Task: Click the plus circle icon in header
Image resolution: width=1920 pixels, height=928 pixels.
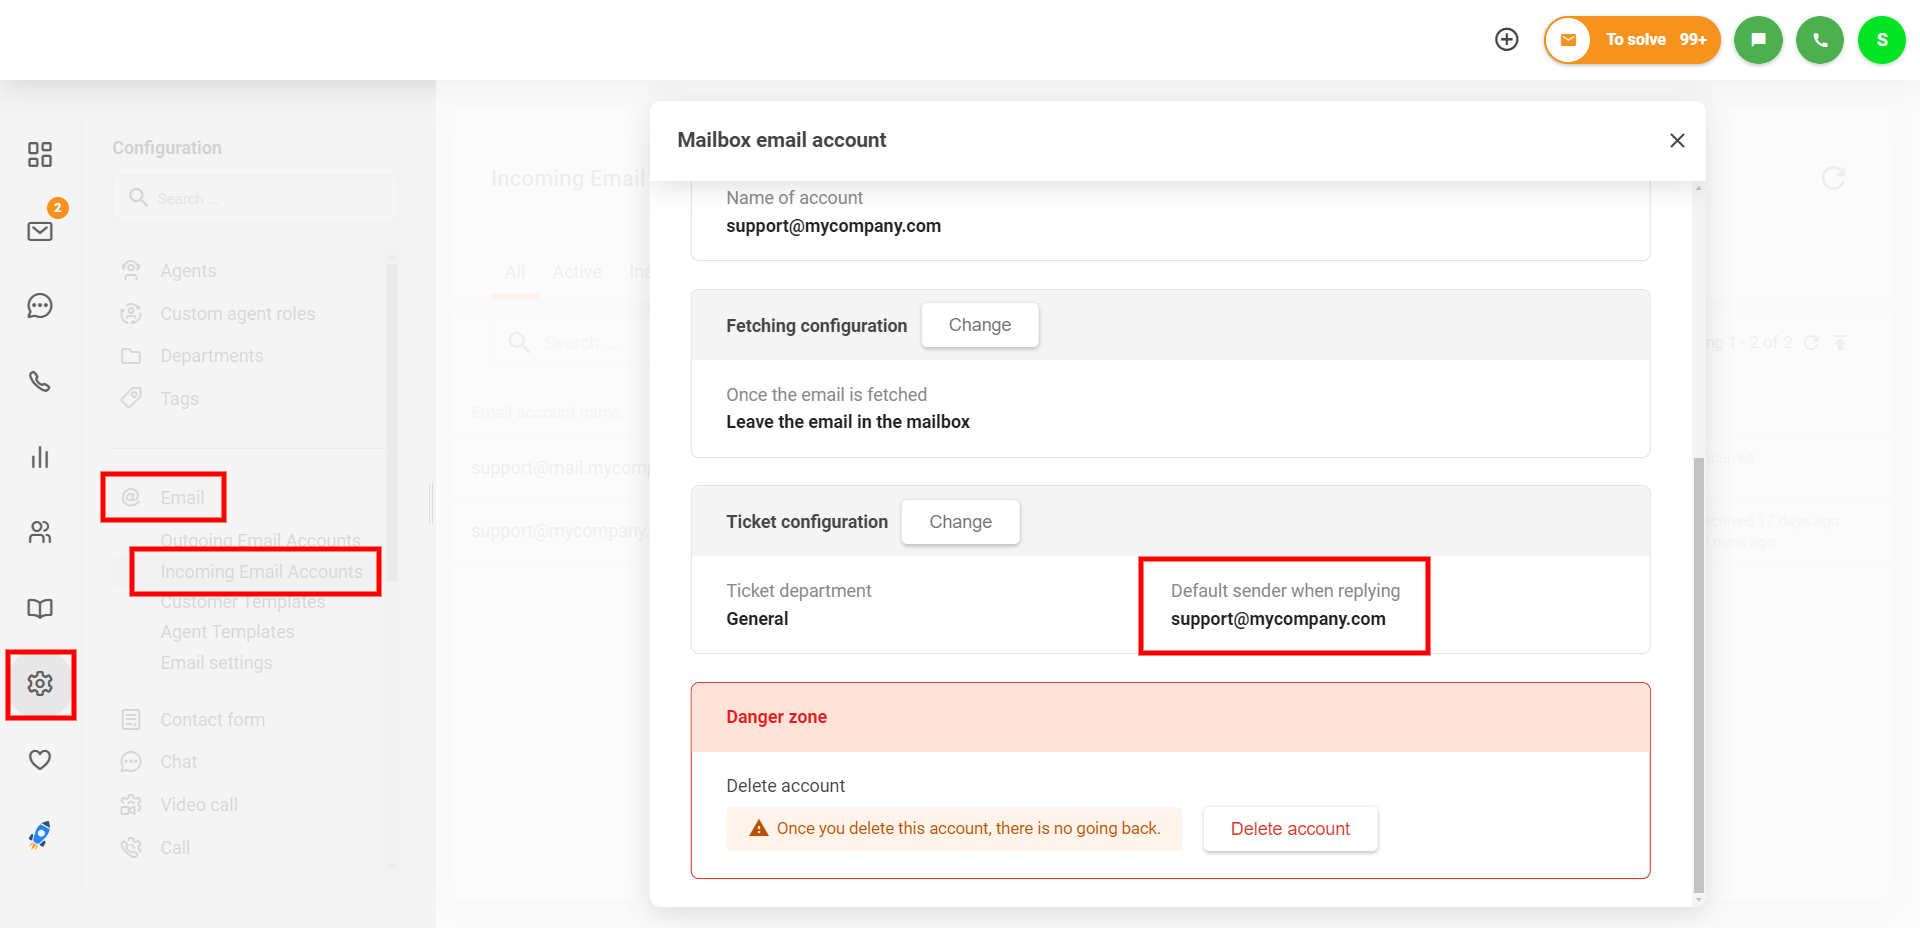Action: pos(1506,39)
